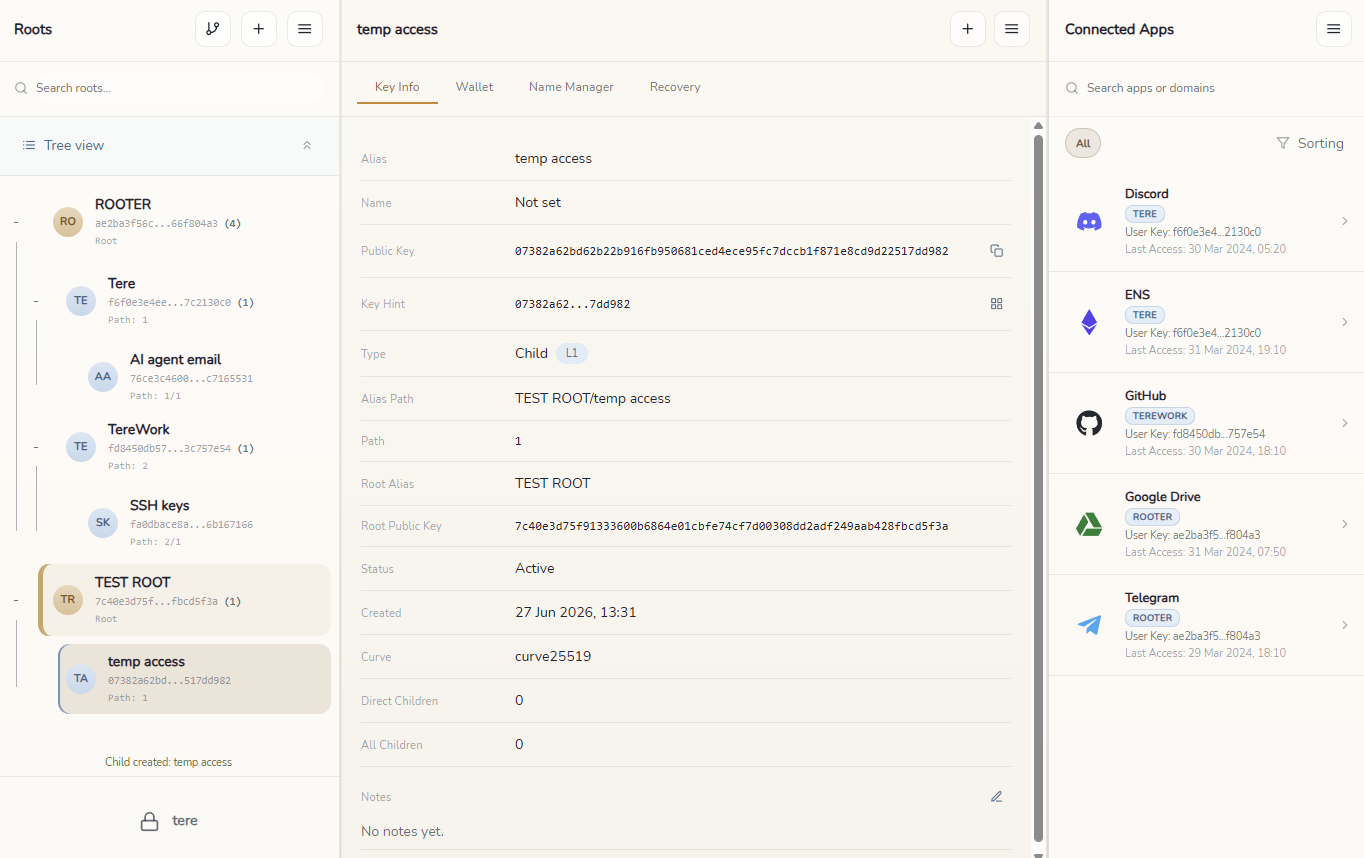Select the AI agent email key
Image resolution: width=1364 pixels, height=858 pixels.
[x=203, y=377]
